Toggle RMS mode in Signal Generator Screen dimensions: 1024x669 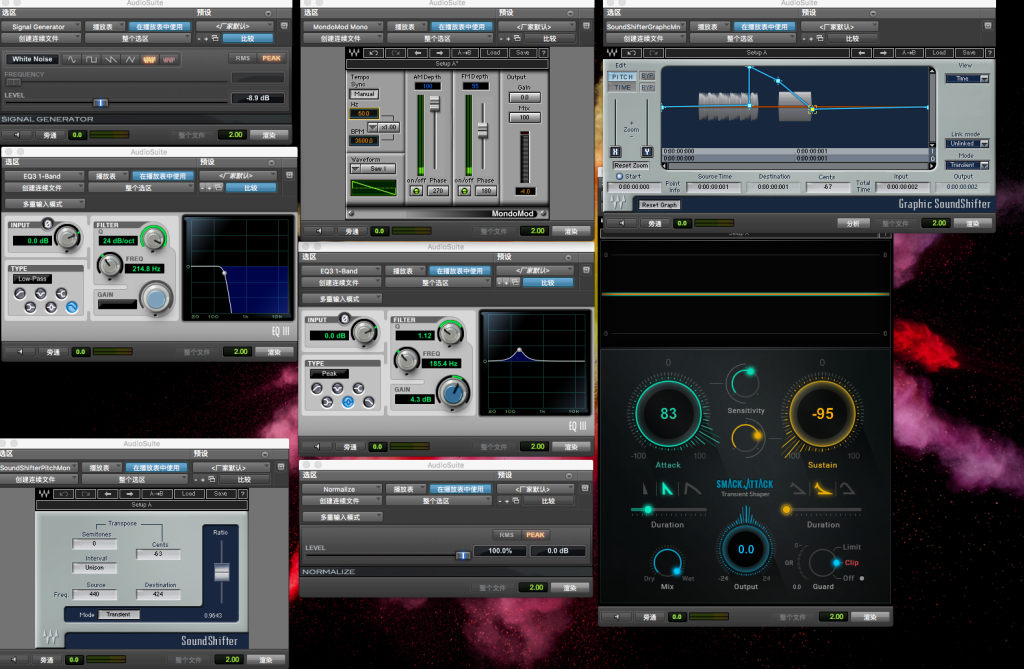coord(243,58)
